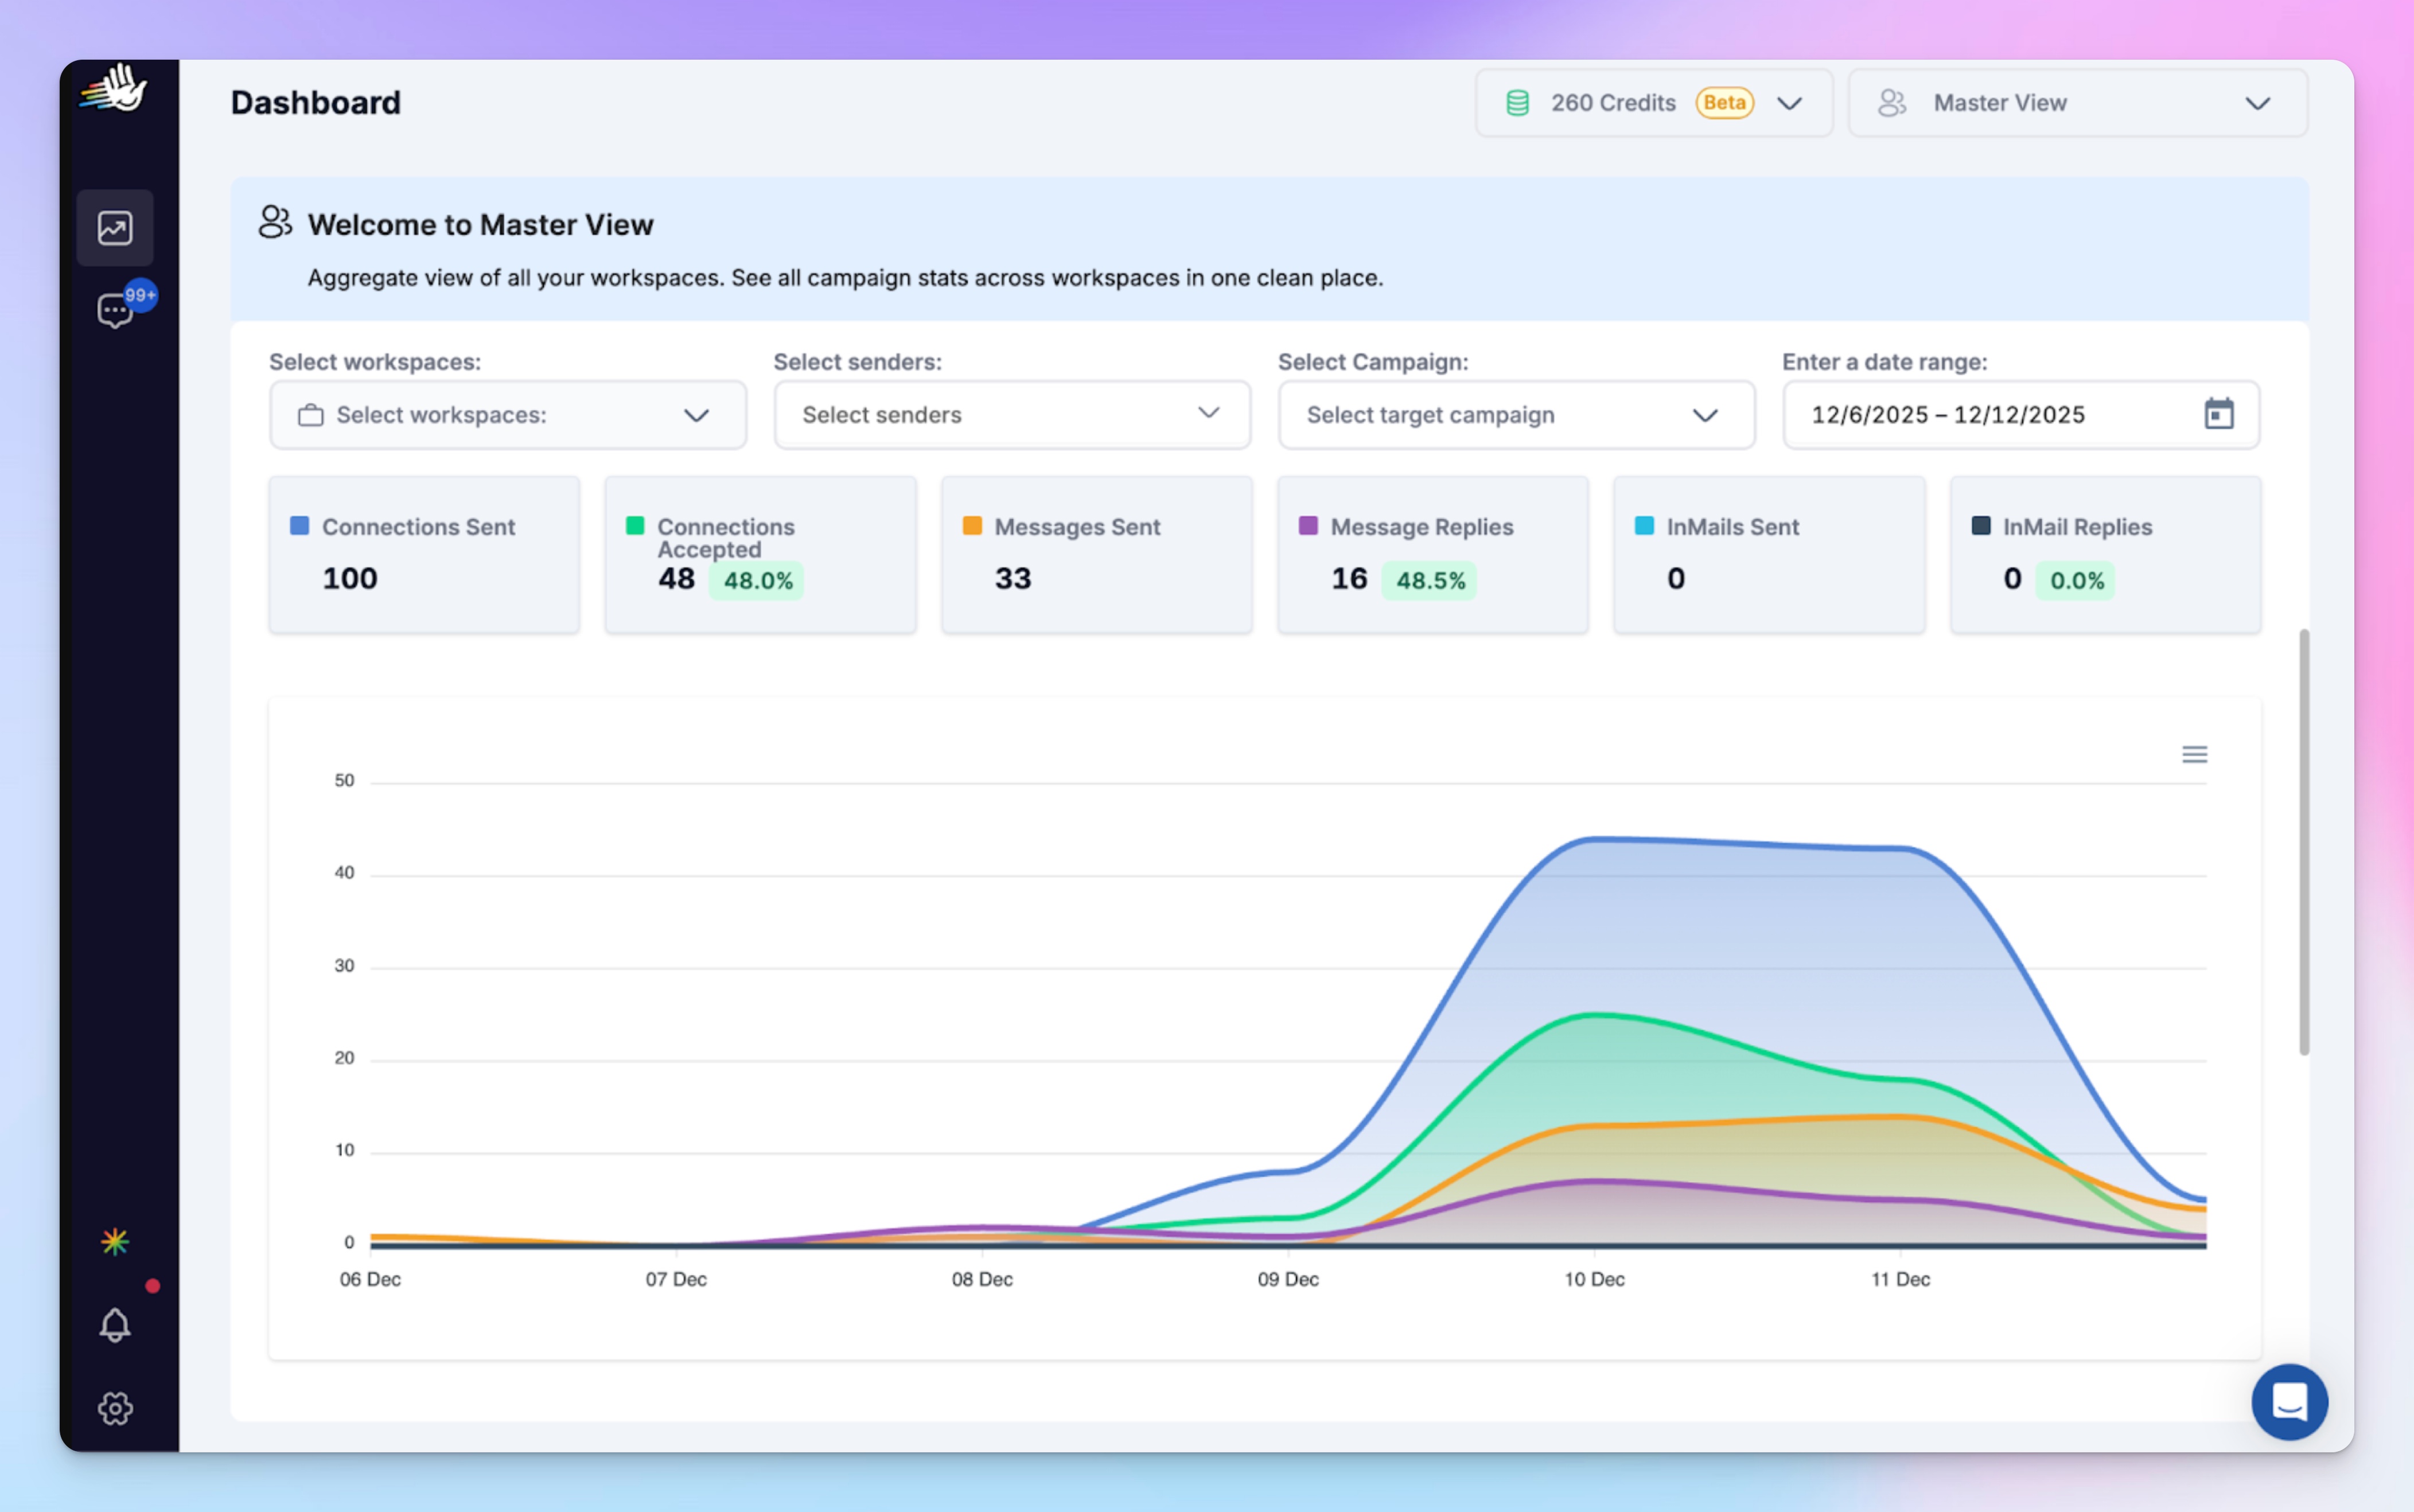Image resolution: width=2414 pixels, height=1512 pixels.
Task: Click the colorful star icon in sidebar
Action: coord(115,1241)
